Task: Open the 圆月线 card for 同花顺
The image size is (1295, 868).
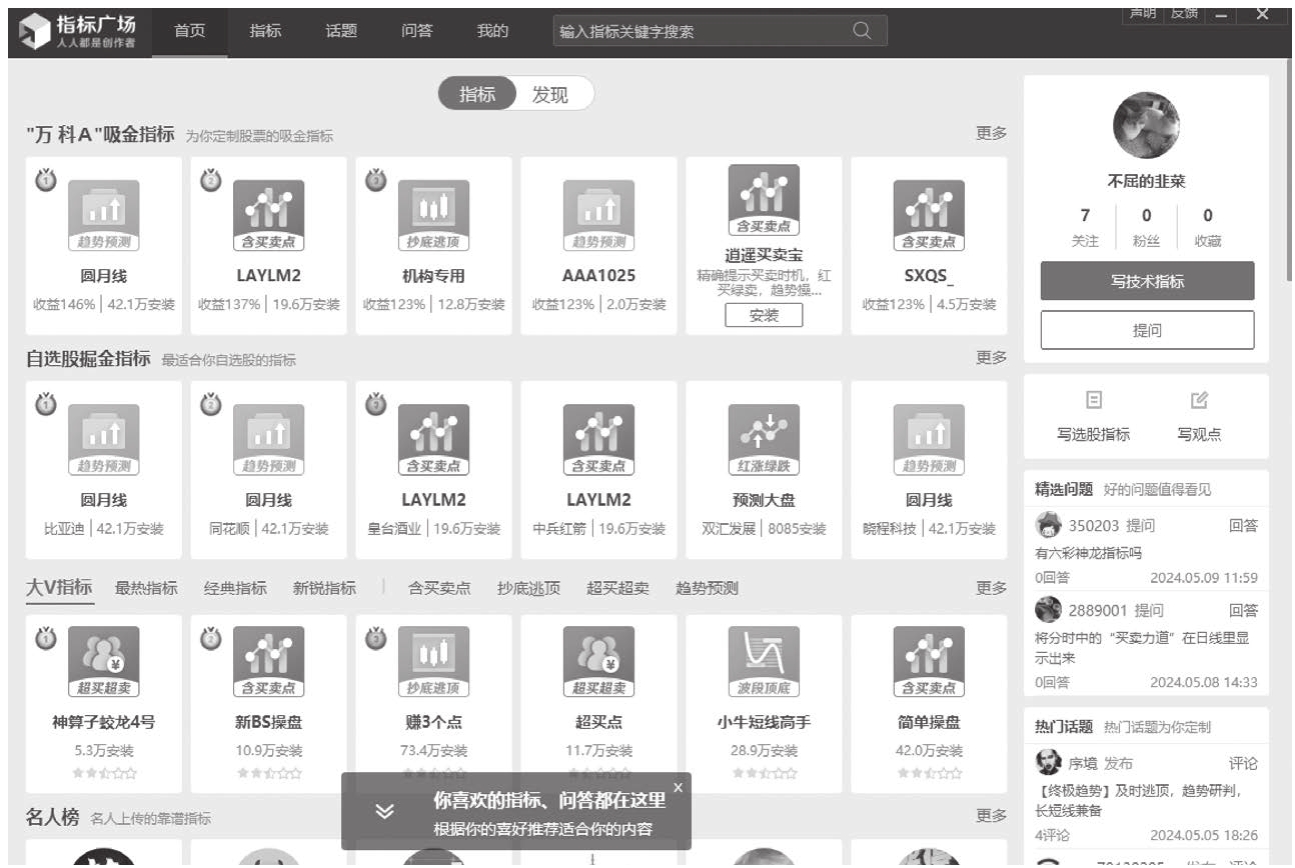Action: (268, 470)
